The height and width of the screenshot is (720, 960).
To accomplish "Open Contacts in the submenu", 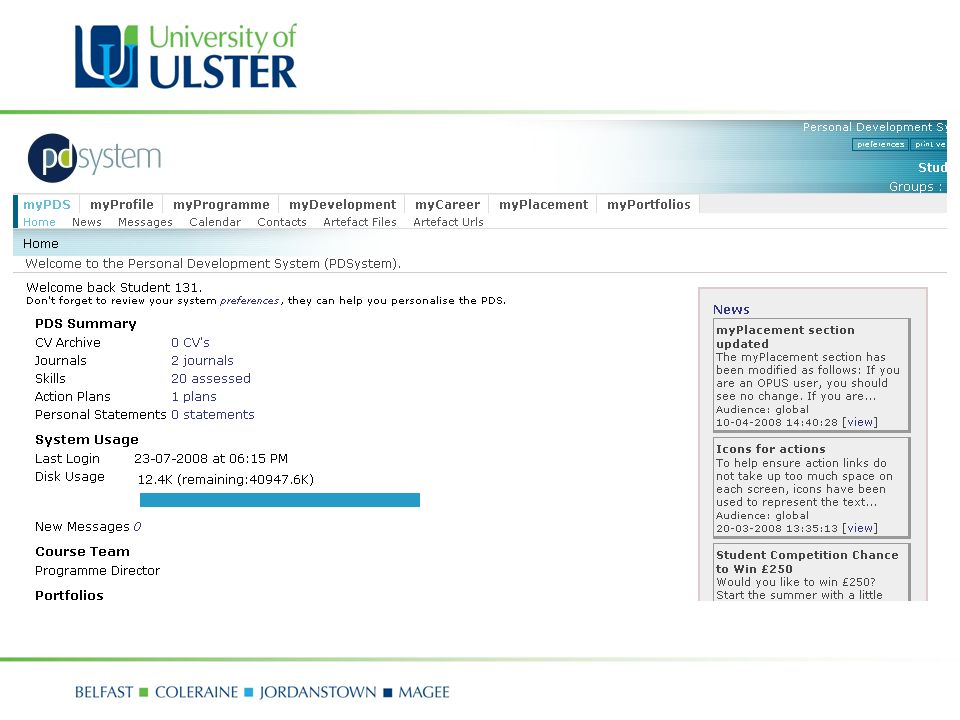I will click(x=282, y=222).
